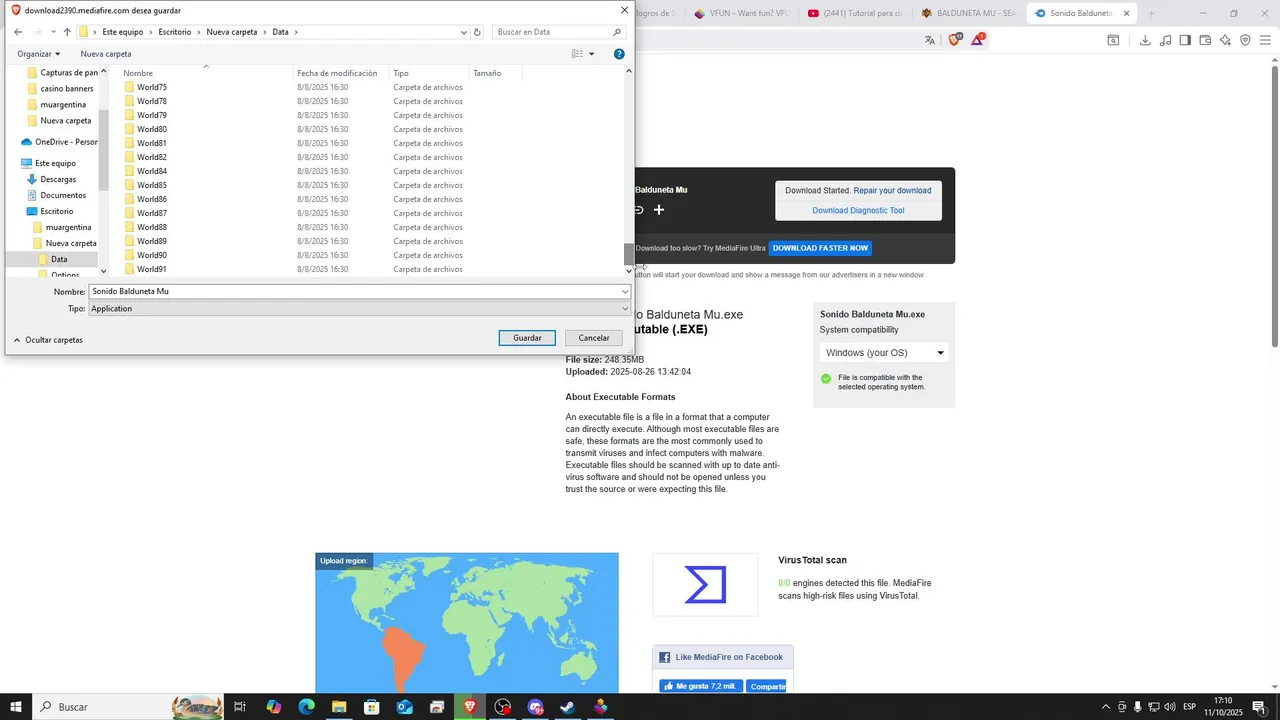Open Brave VPN shield icon in toolbar

(1245, 40)
